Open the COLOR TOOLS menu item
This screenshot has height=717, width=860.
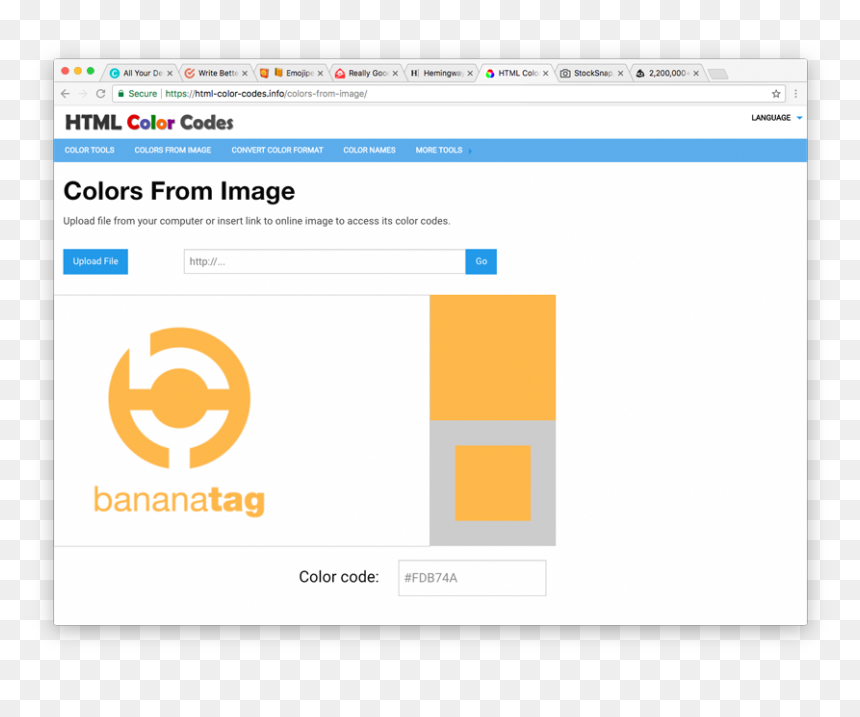(89, 150)
